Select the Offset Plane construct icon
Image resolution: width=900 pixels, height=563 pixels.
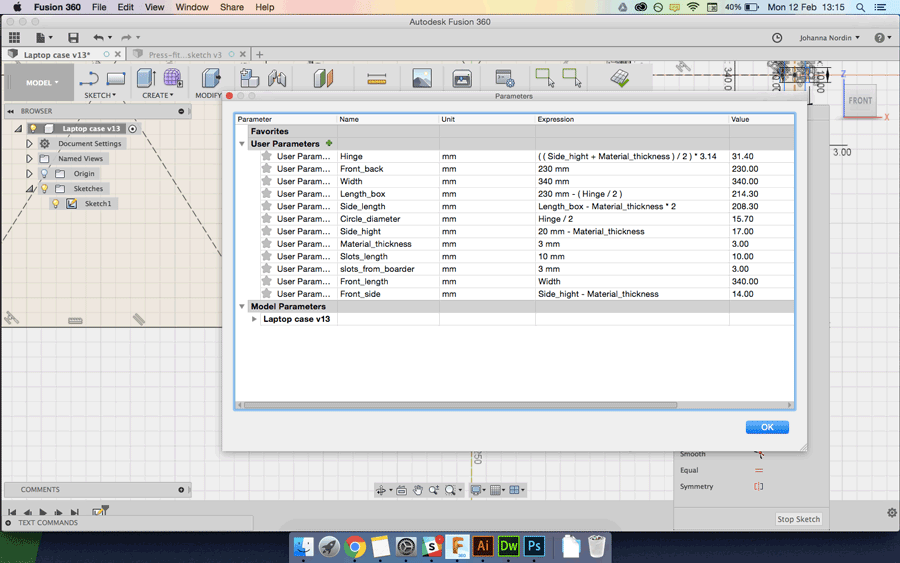(x=323, y=79)
